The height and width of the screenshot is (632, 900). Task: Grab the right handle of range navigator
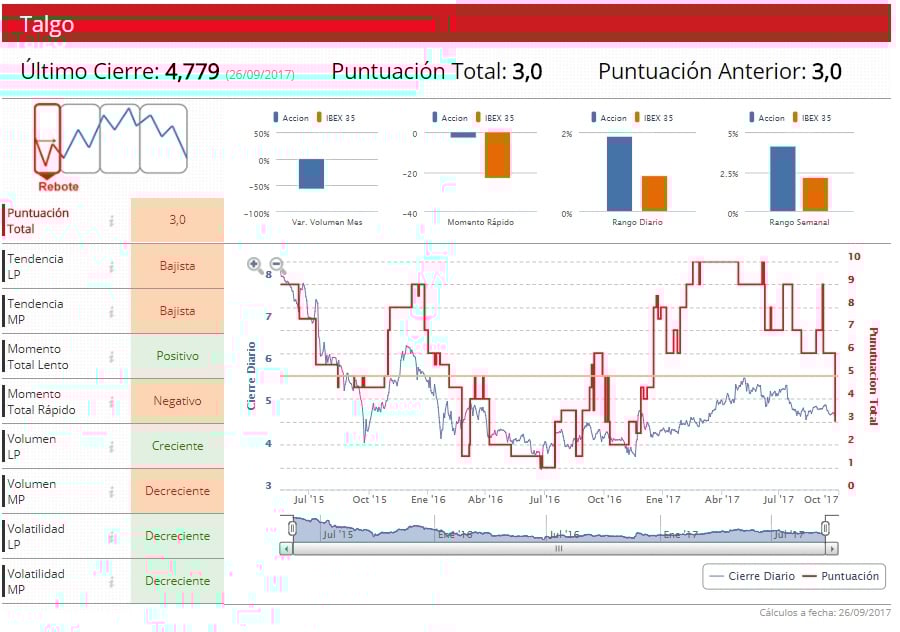[825, 528]
